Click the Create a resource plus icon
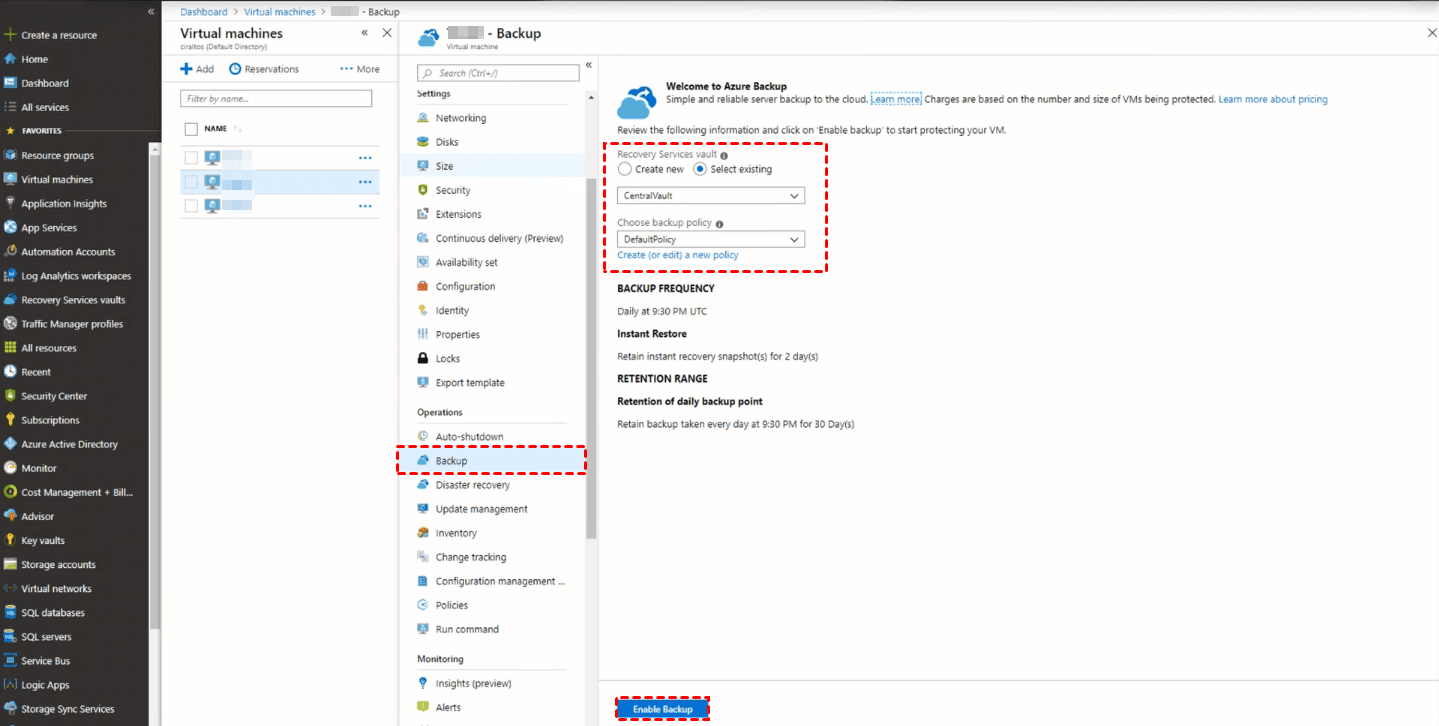Screen dimensions: 1439x726 [10, 35]
